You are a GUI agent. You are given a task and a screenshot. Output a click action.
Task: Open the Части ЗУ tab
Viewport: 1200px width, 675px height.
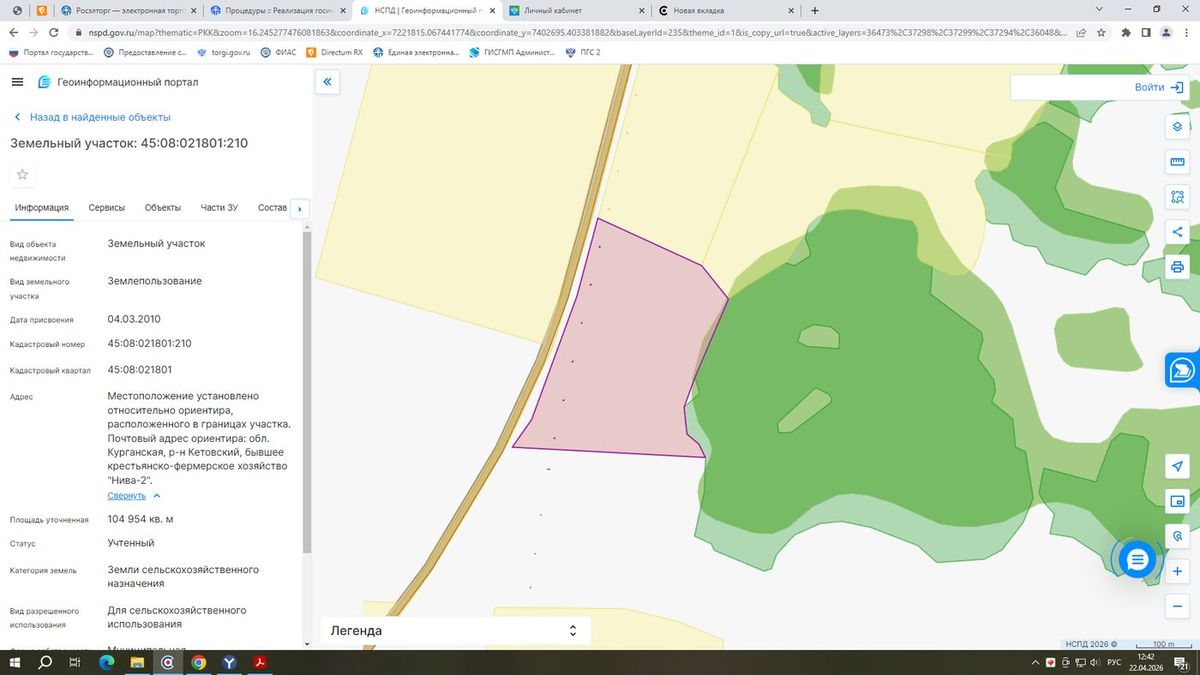(219, 208)
